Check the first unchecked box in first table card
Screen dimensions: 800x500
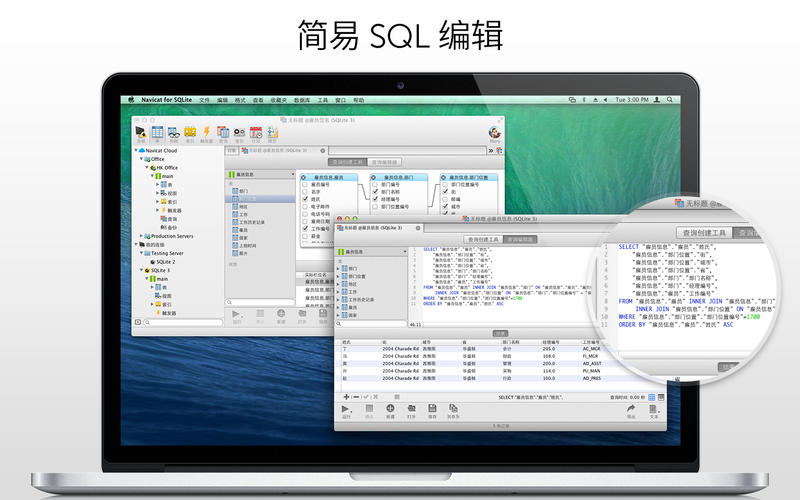[x=305, y=184]
